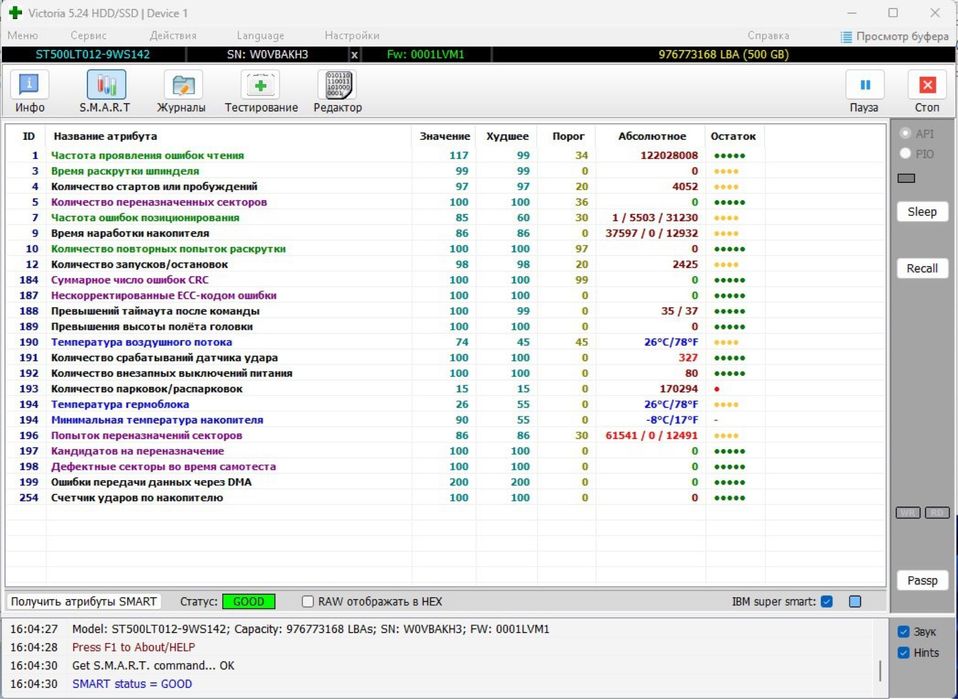
Task: Open the Справка help menu
Action: pyautogui.click(x=768, y=35)
